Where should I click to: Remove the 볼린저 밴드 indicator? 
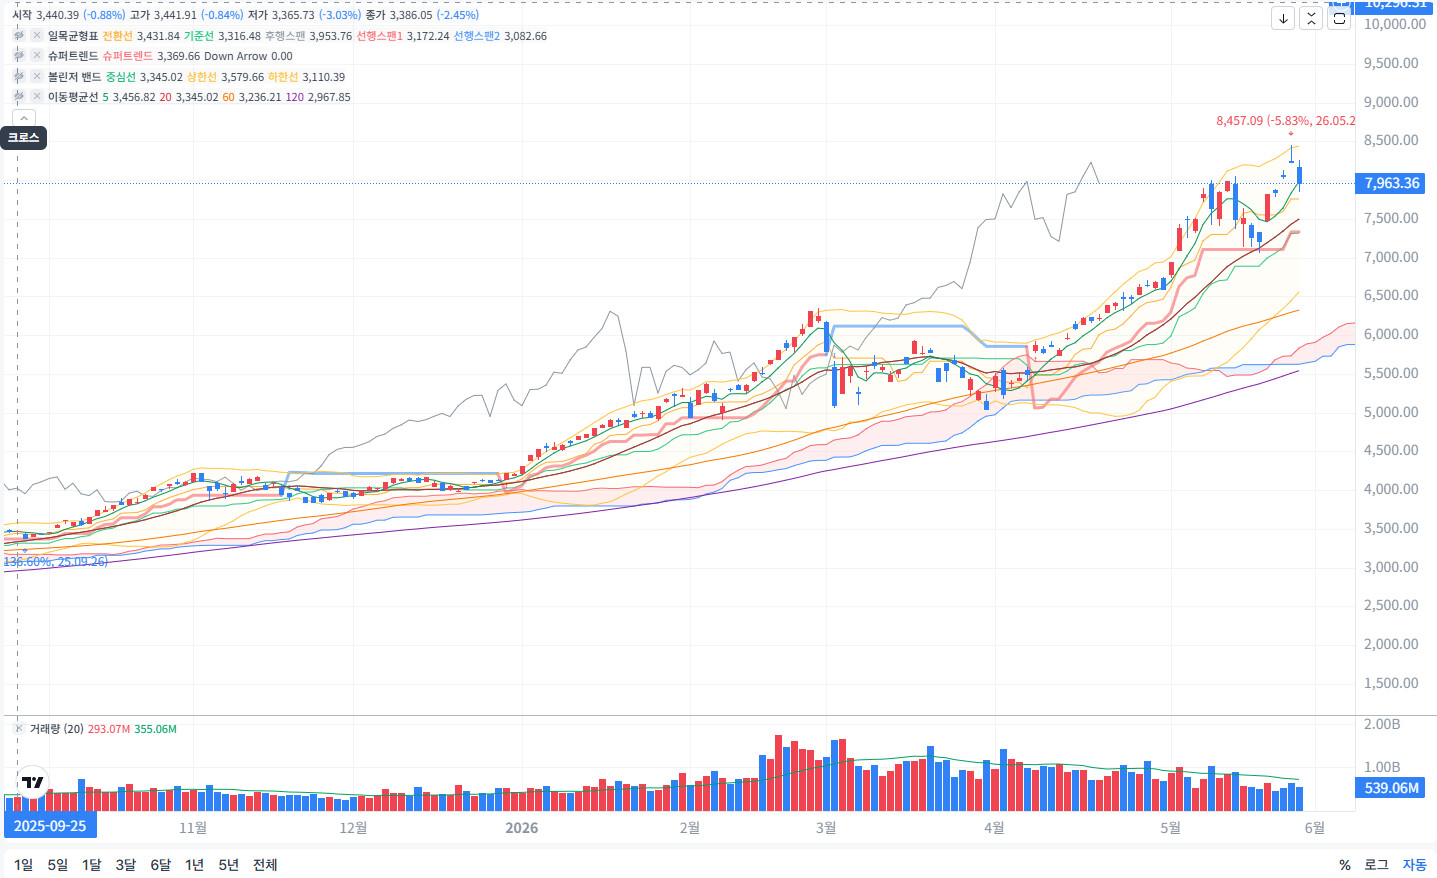pos(37,77)
